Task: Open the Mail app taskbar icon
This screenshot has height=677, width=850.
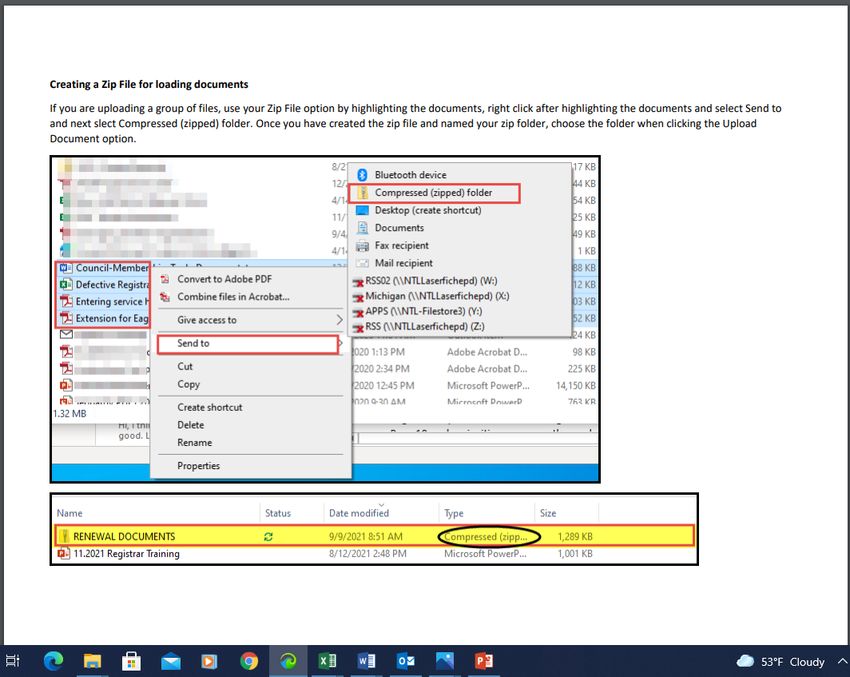Action: (x=171, y=661)
